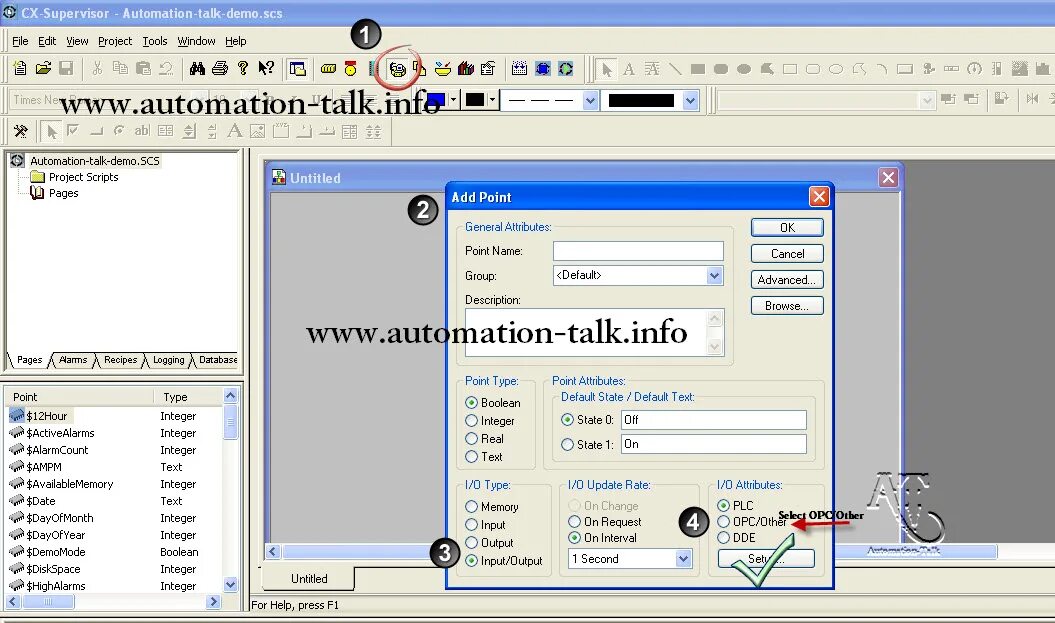
Task: Click the Find binoculars icon
Action: tap(197, 68)
